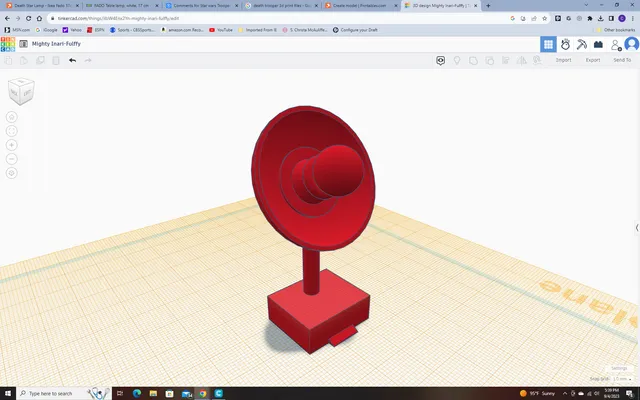Switch to Sim Lab view
The width and height of the screenshot is (640, 400).
pos(565,44)
